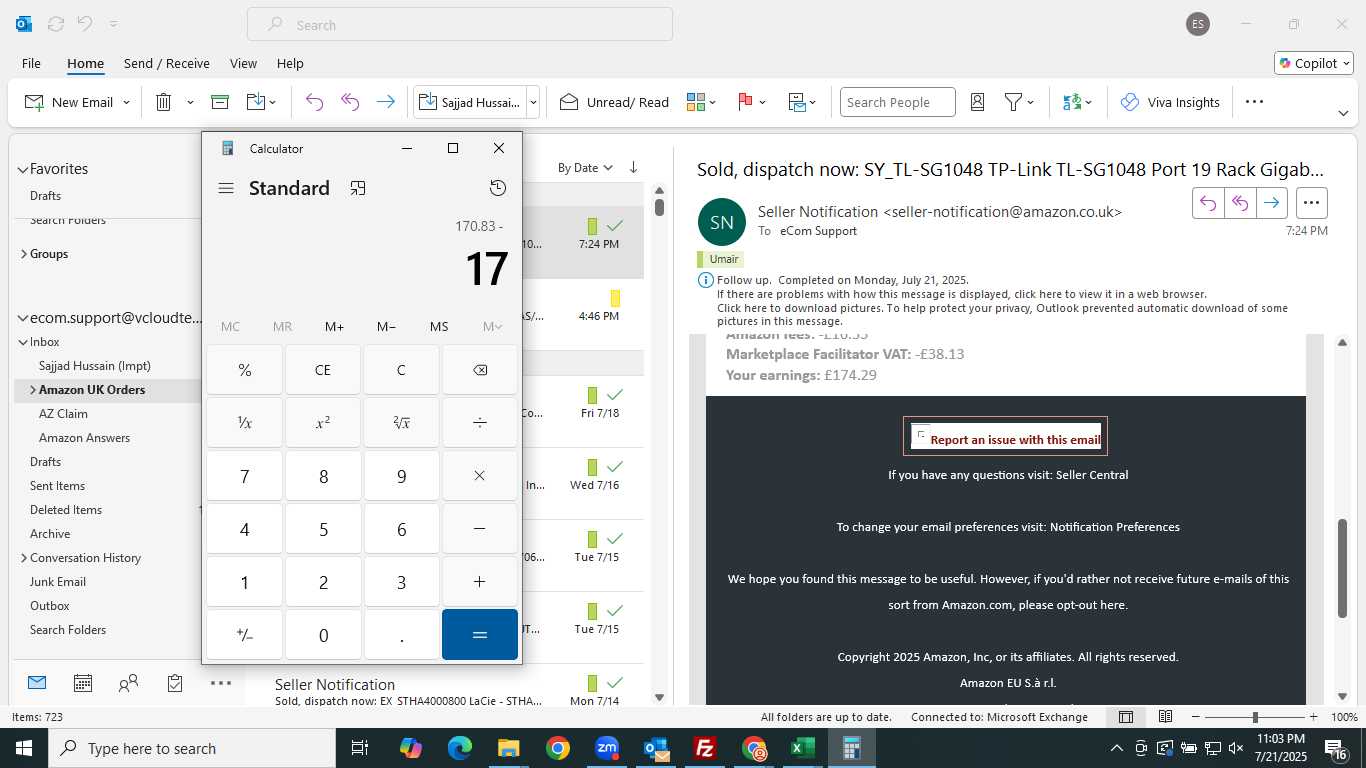Click the Archive icon in ribbon
Screen dimensions: 1366x768
pos(220,102)
